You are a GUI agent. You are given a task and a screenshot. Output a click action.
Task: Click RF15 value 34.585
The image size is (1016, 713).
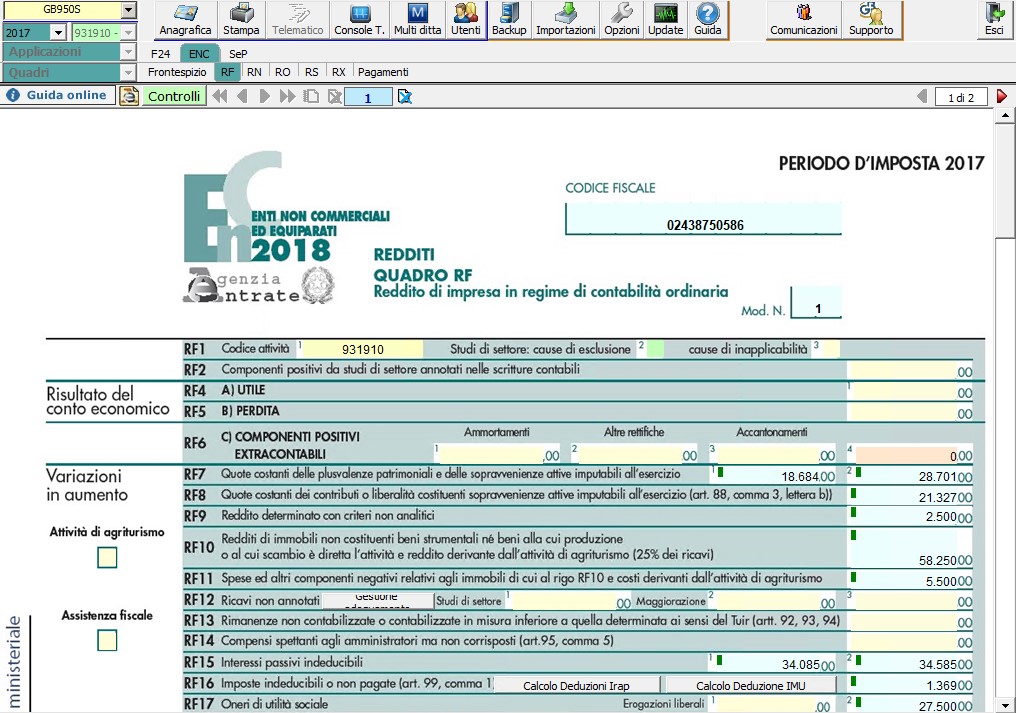[x=914, y=663]
